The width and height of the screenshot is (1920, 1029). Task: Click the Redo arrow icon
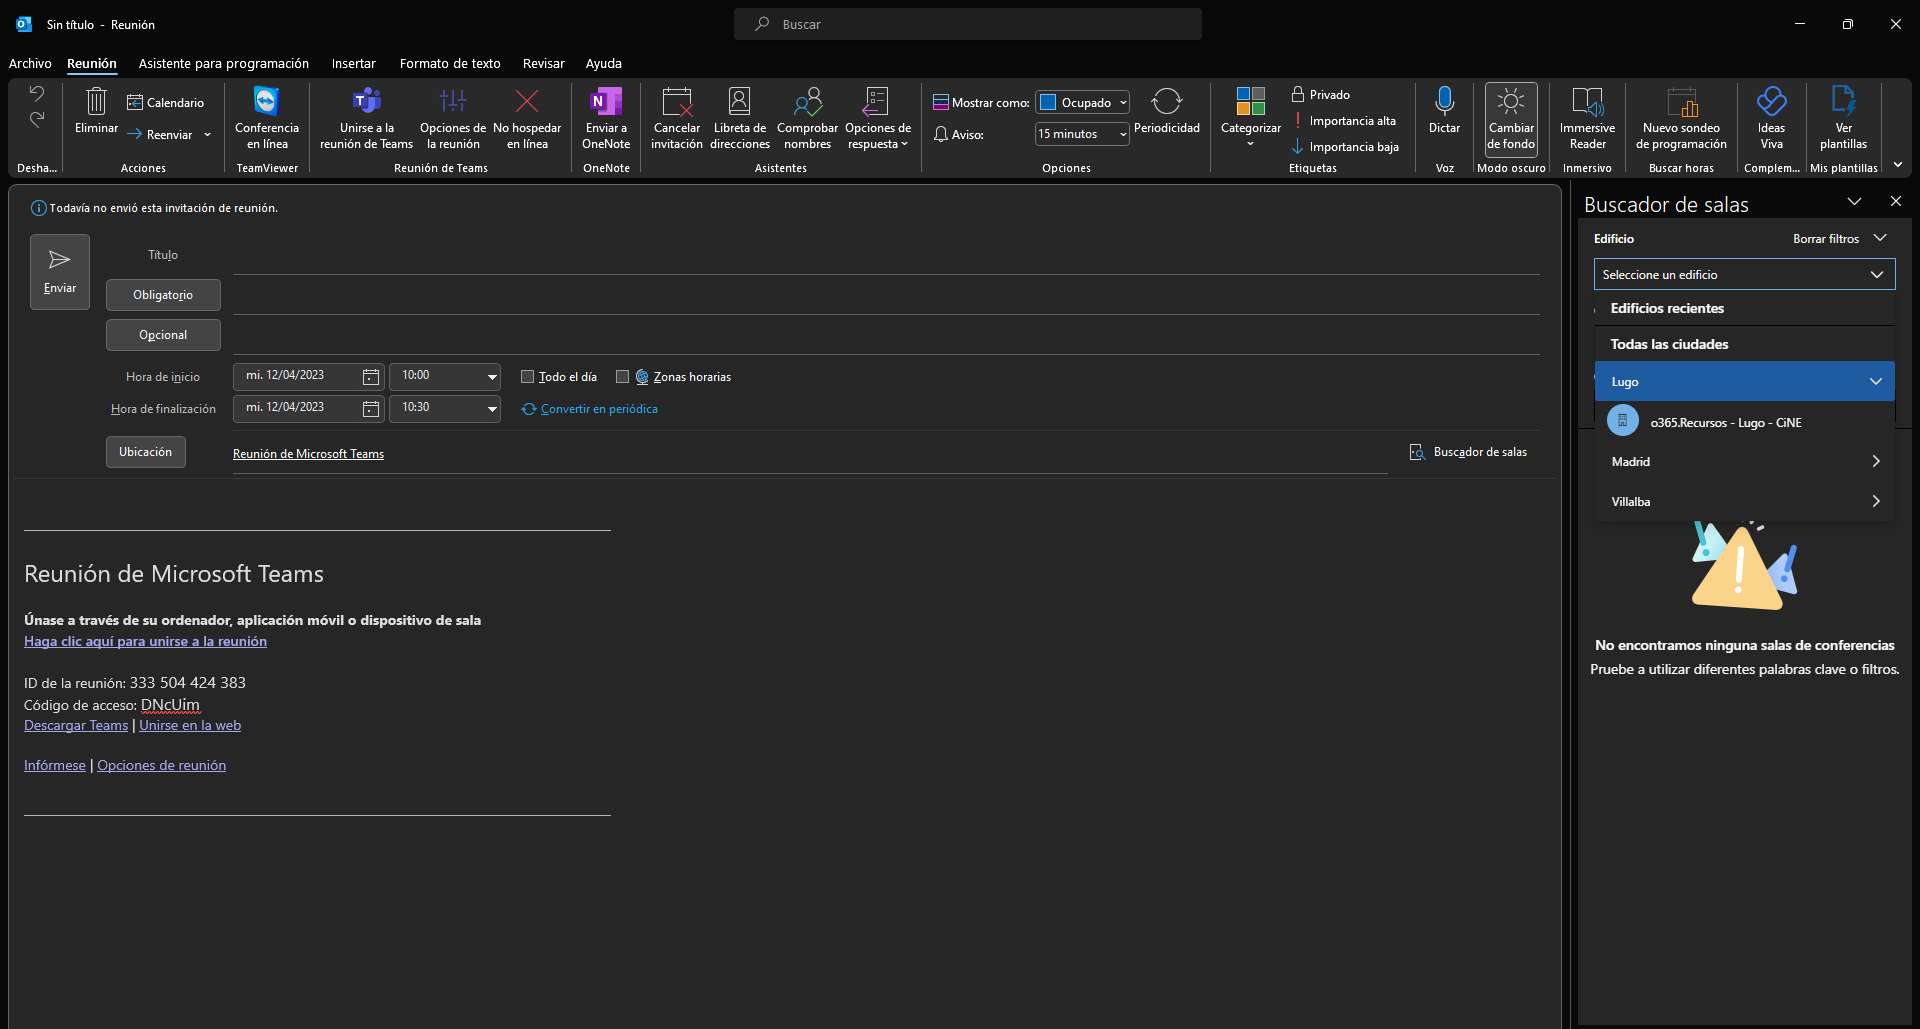coord(37,120)
